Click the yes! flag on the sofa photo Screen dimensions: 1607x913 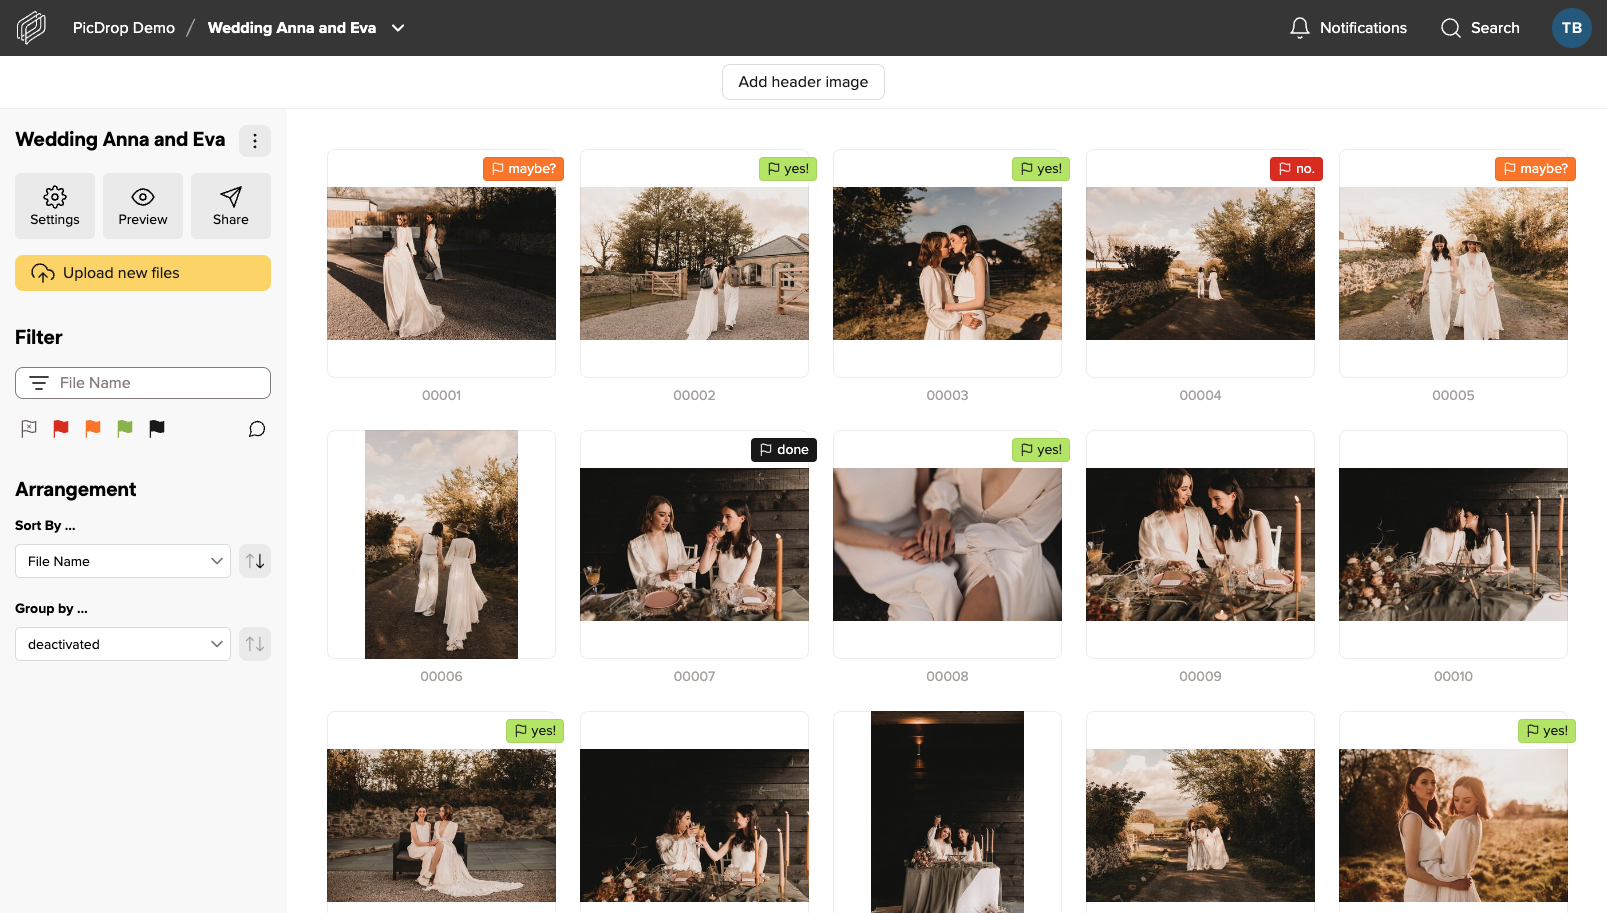click(535, 731)
